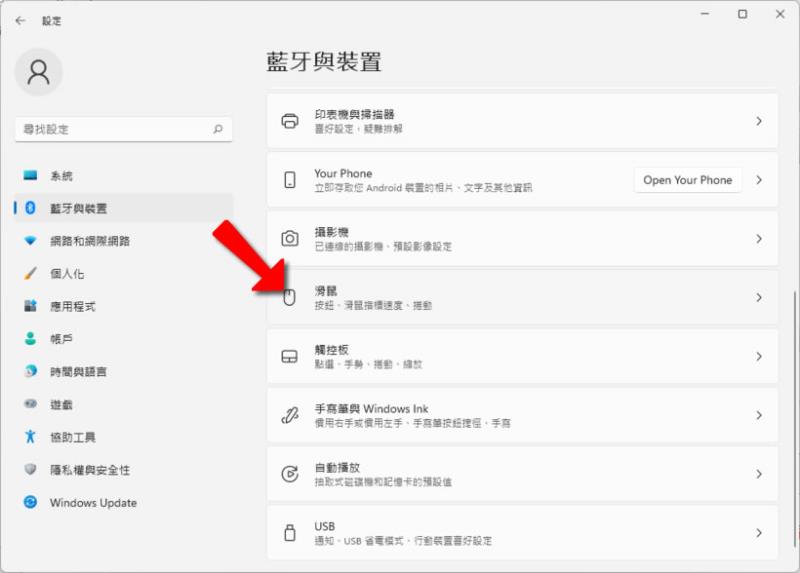Open 協助工具 settings category
This screenshot has height=573, width=800.
click(x=123, y=436)
